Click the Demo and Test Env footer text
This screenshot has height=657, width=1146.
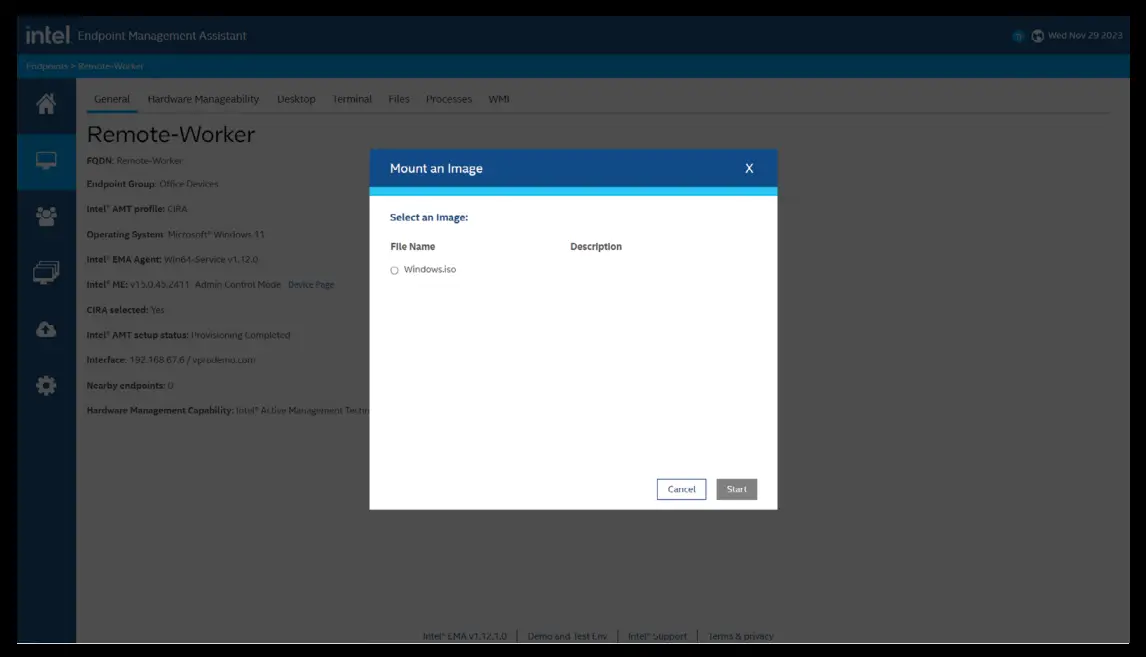point(567,636)
